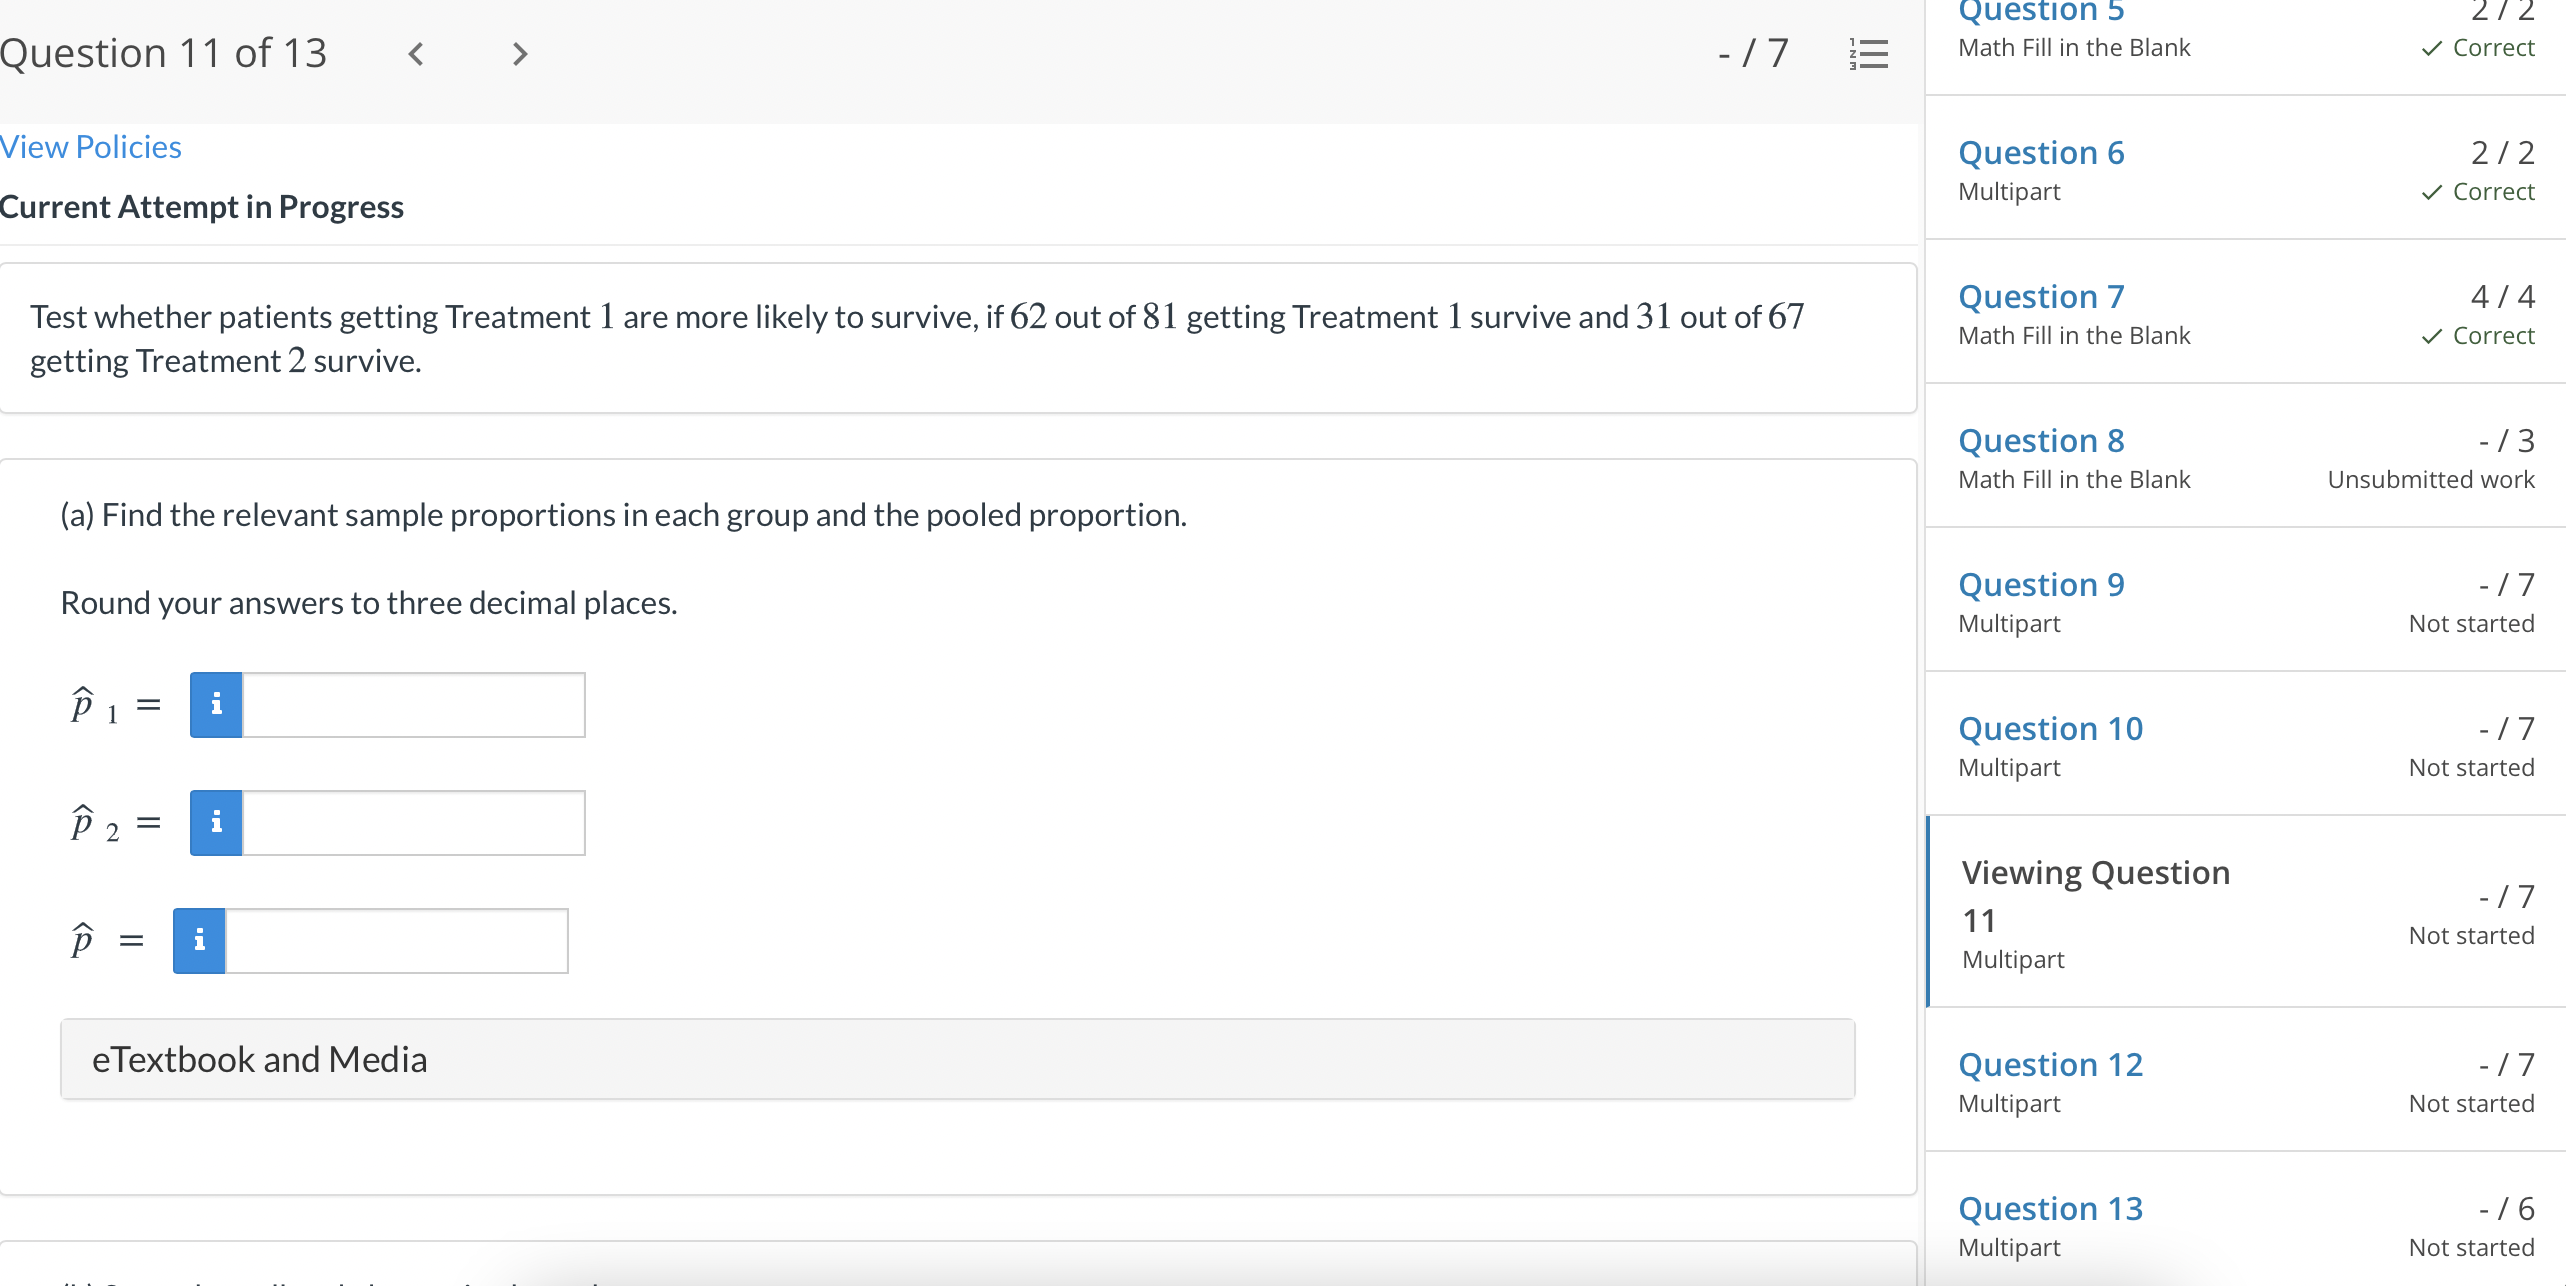
Task: Open Question 7 in the sidebar
Action: pos(2040,296)
